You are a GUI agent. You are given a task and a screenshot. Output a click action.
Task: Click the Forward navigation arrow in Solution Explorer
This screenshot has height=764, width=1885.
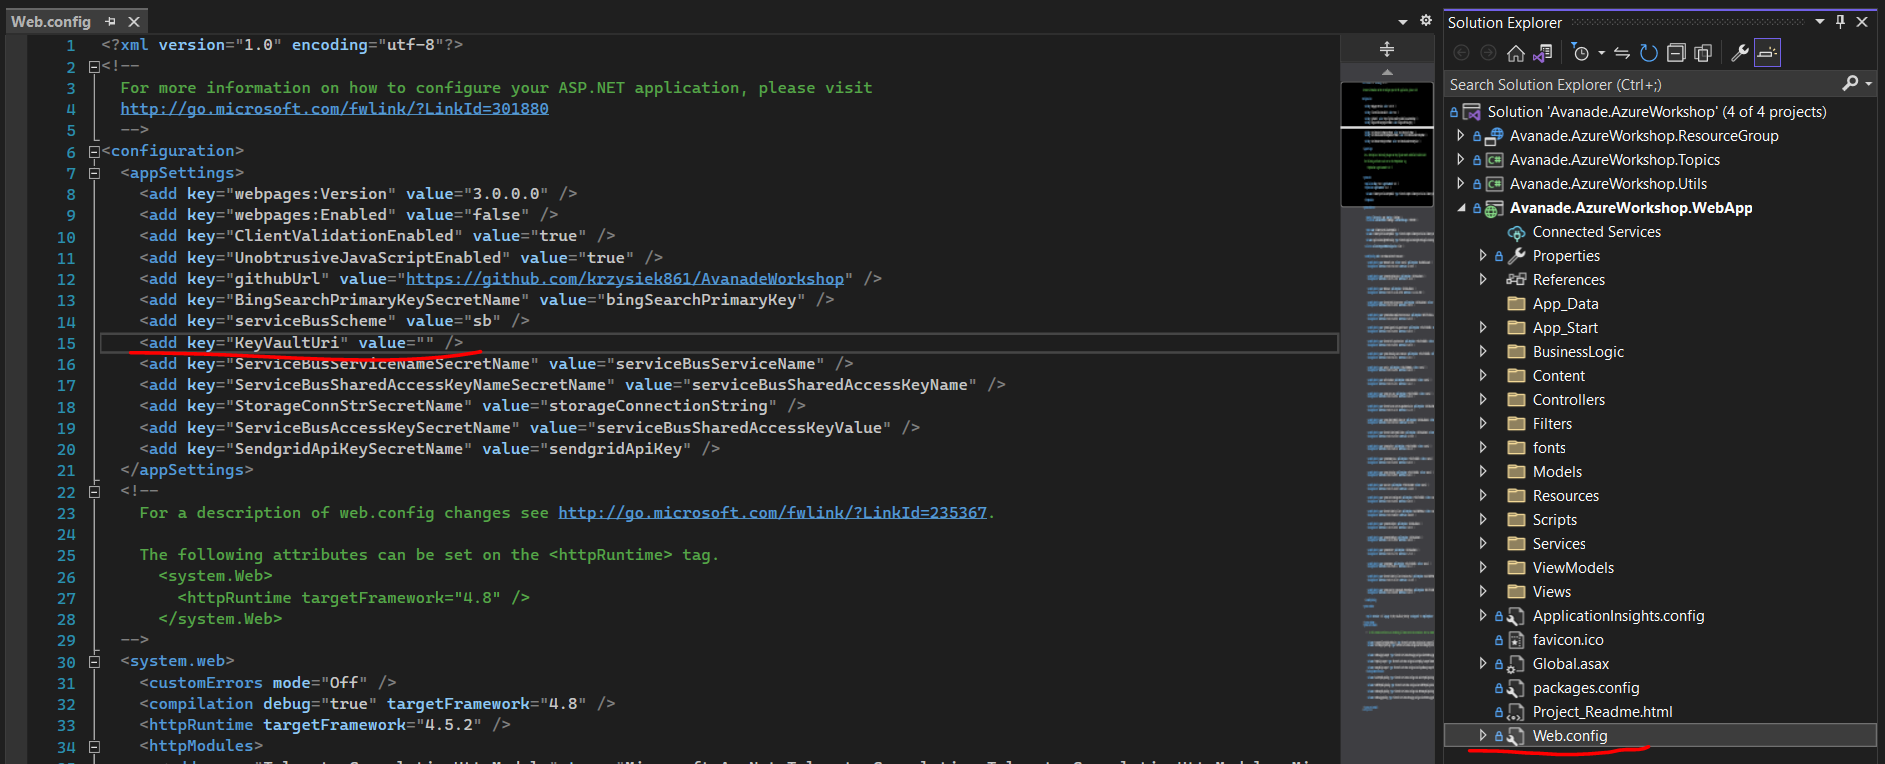click(x=1489, y=53)
